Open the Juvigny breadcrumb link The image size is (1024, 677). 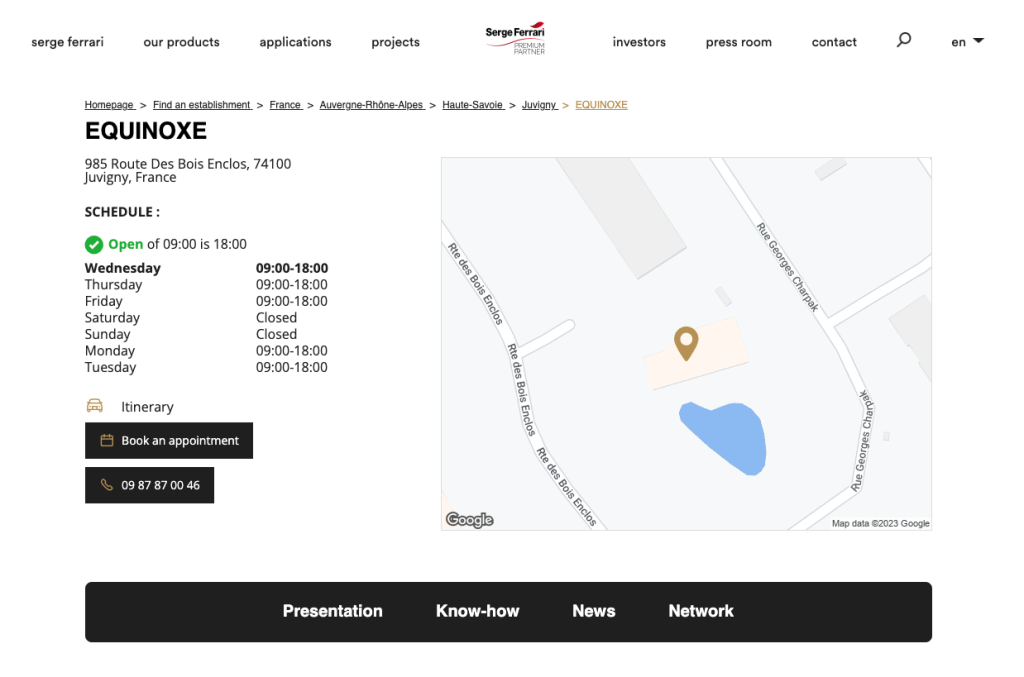tap(539, 104)
